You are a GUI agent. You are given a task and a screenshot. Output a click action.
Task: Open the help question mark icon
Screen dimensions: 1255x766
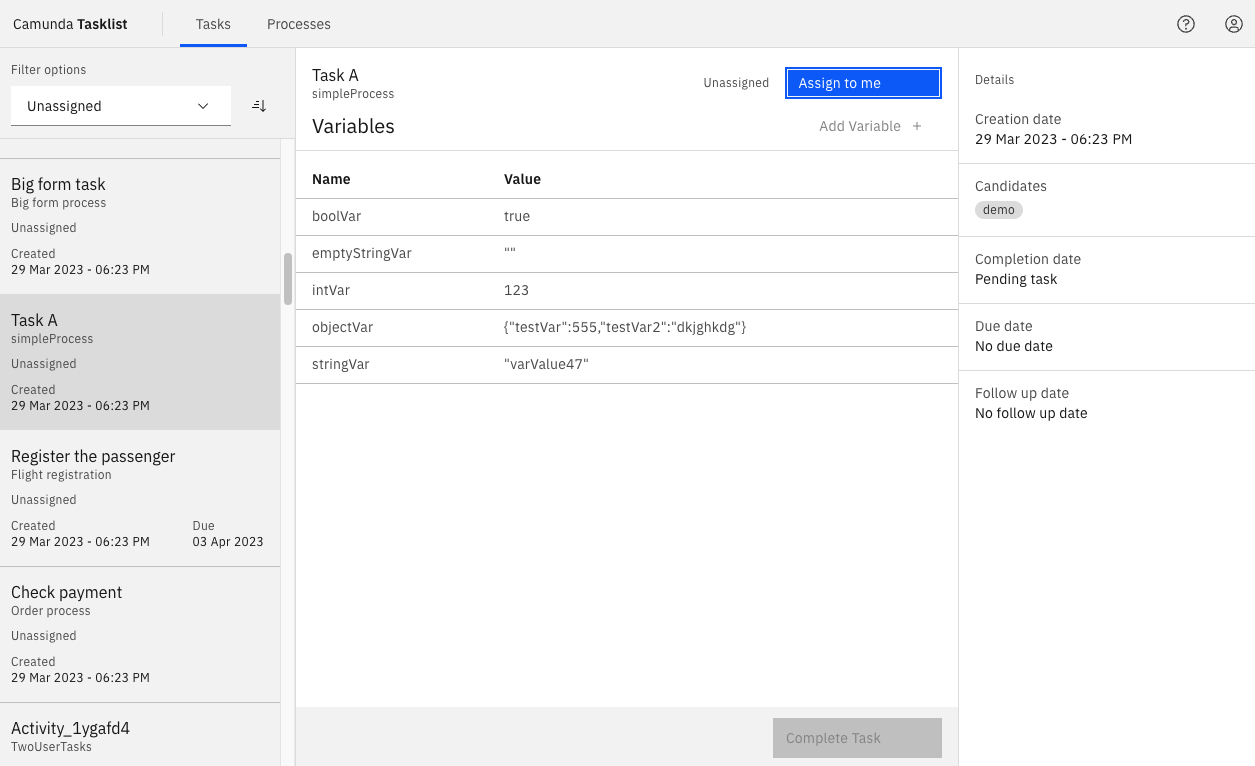click(x=1186, y=24)
